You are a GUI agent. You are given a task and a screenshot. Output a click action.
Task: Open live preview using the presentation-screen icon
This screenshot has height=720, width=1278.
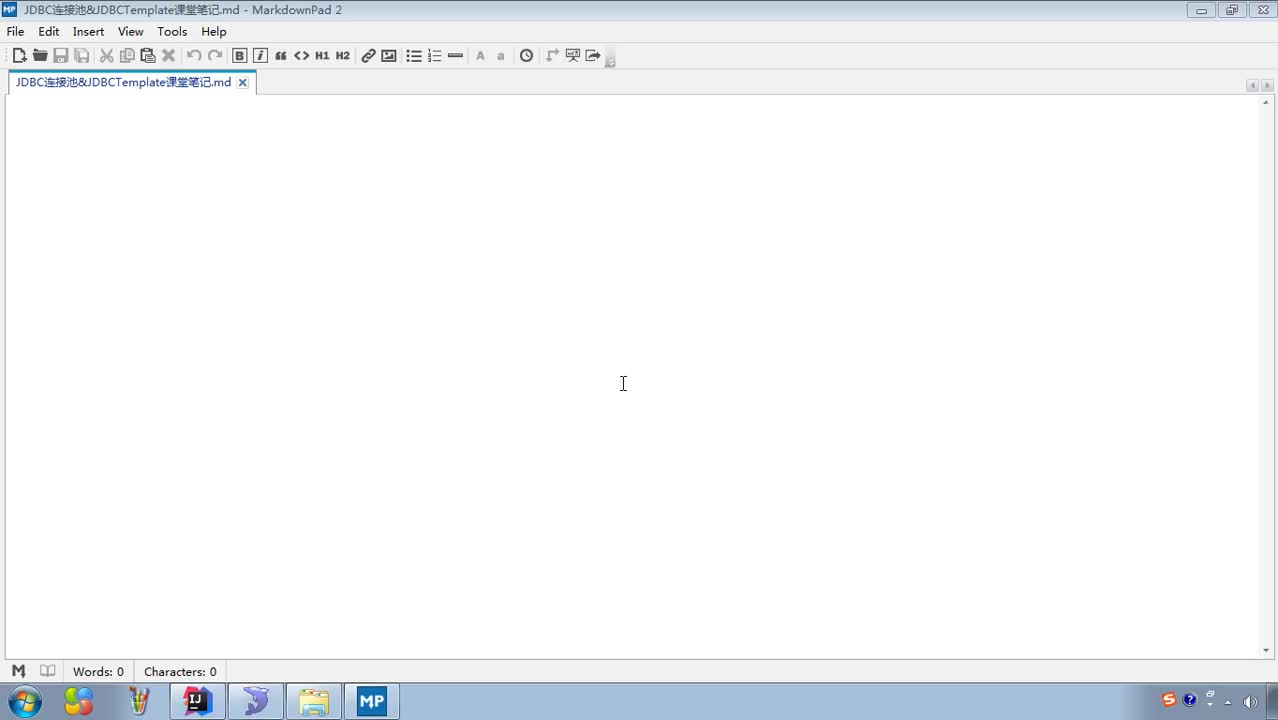click(573, 56)
